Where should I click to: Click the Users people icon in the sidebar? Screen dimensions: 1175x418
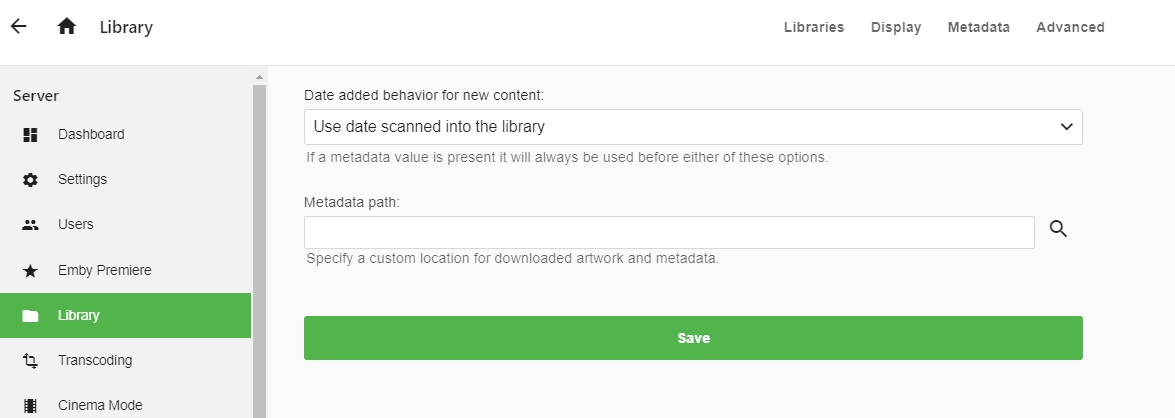point(30,225)
